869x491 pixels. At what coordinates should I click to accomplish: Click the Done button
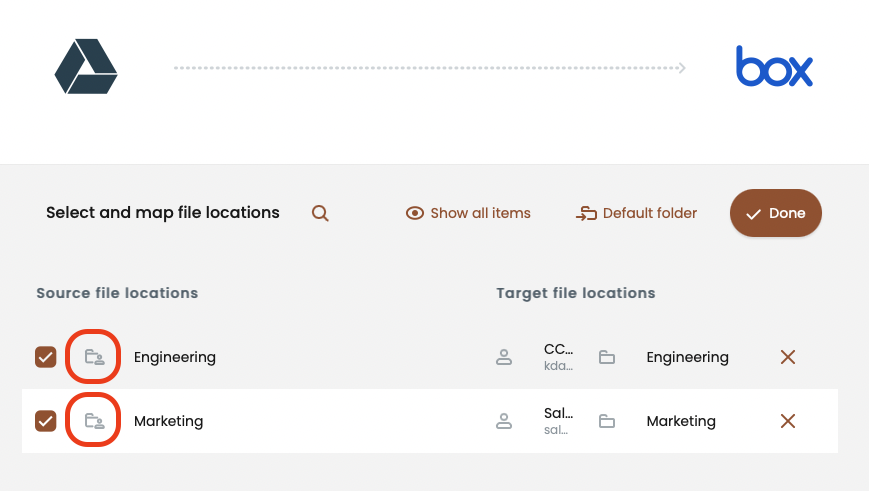tap(775, 213)
